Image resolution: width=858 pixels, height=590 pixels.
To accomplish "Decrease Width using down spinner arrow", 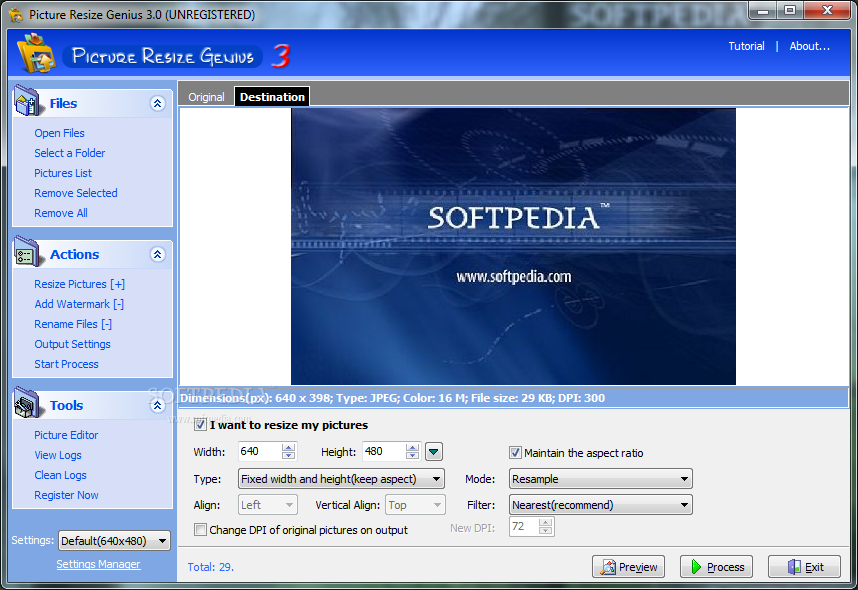I will click(288, 456).
